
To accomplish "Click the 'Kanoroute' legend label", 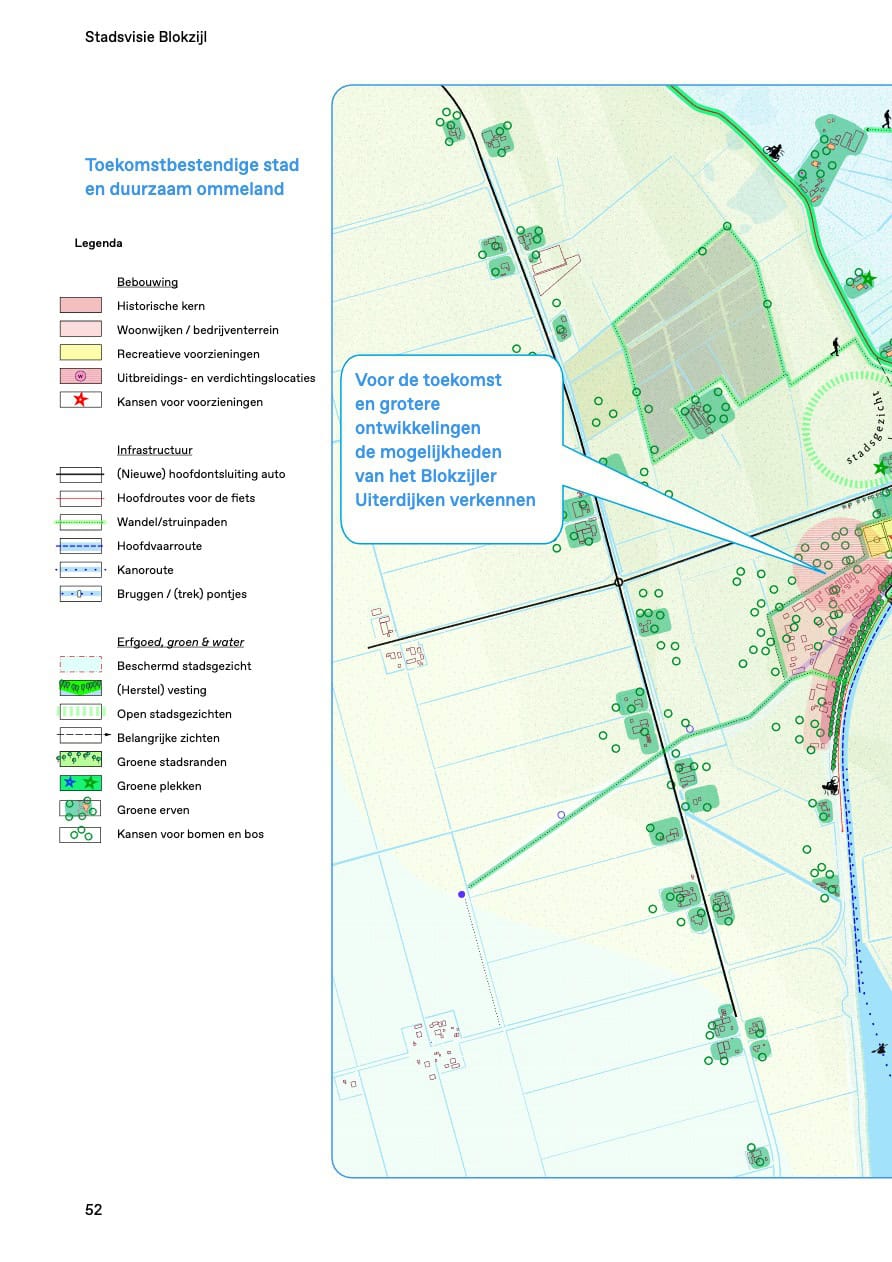I will click(145, 570).
